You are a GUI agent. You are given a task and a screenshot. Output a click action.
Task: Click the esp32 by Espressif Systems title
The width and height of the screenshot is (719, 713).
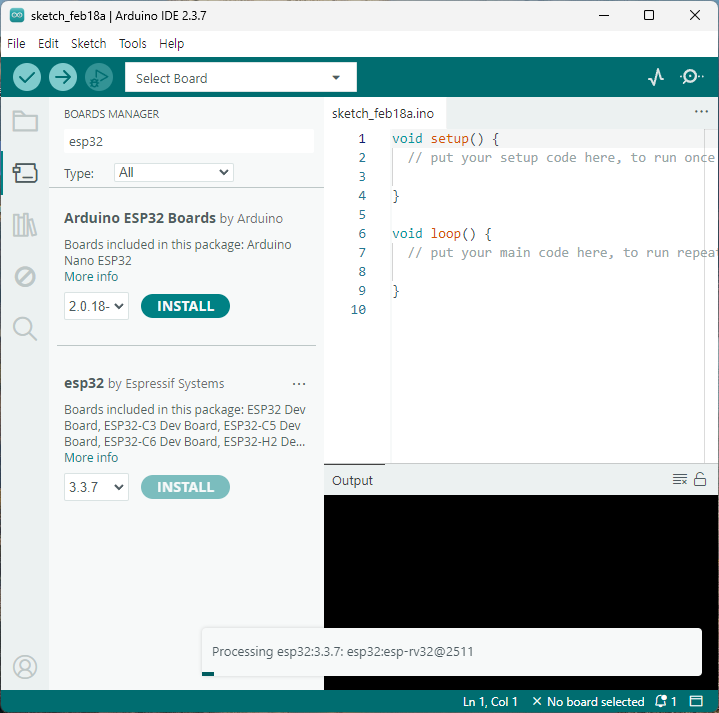tap(144, 383)
